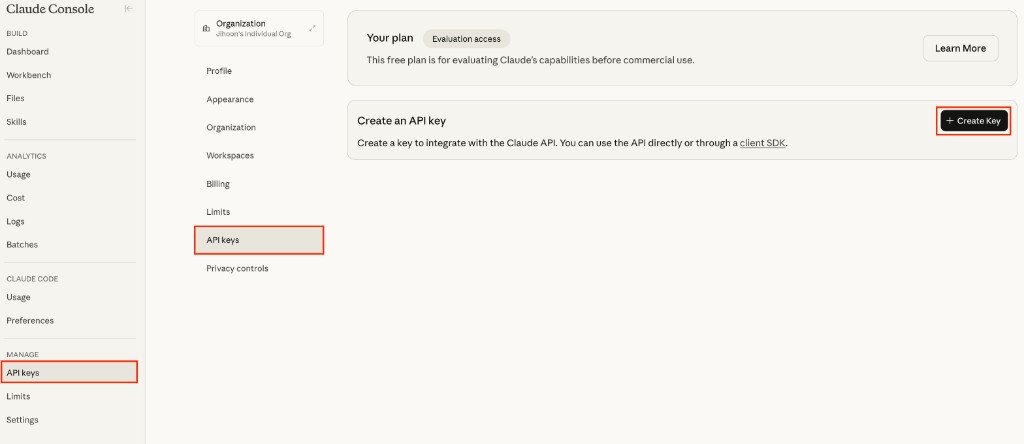Viewport: 1024px width, 444px height.
Task: Open Usage under the Analytics section
Action: point(19,174)
